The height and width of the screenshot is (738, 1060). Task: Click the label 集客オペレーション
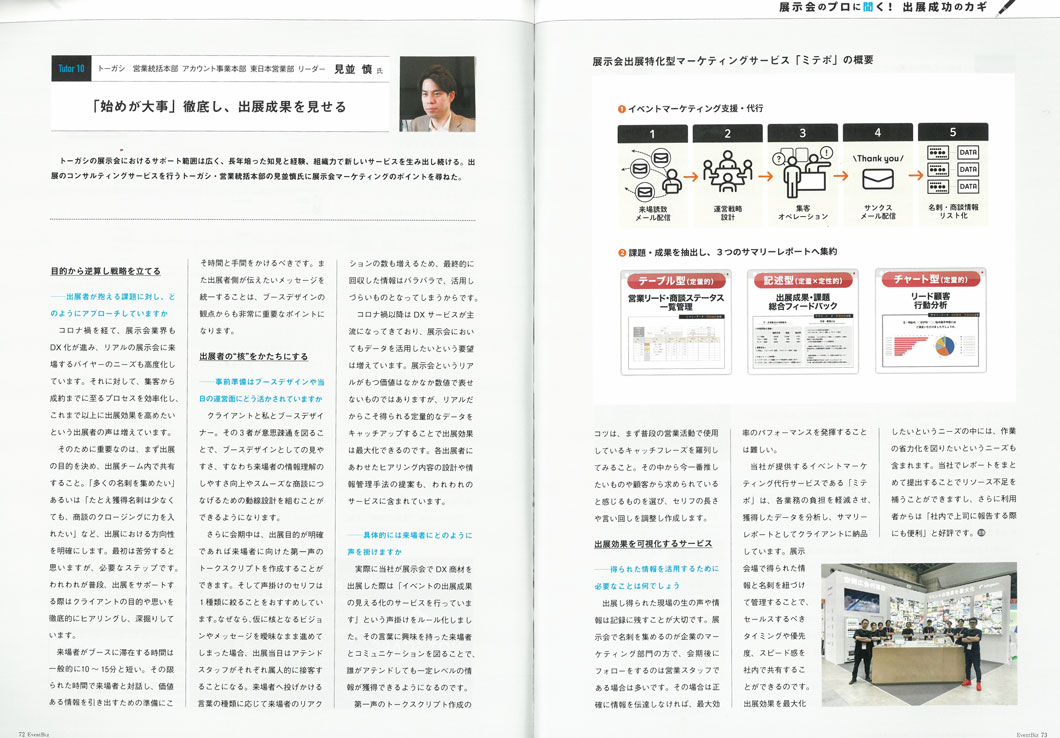[802, 212]
